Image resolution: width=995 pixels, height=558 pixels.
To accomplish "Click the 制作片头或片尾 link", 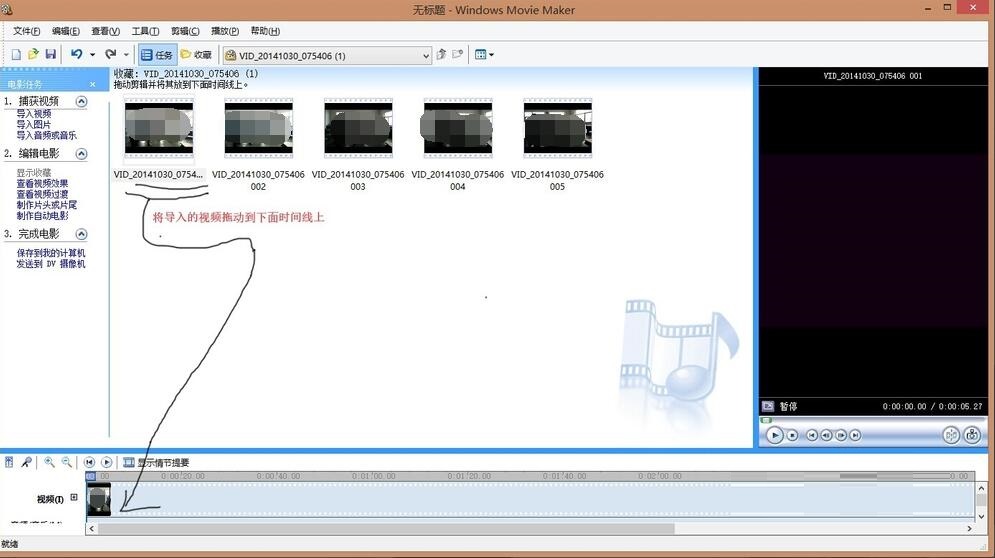I will [x=46, y=205].
